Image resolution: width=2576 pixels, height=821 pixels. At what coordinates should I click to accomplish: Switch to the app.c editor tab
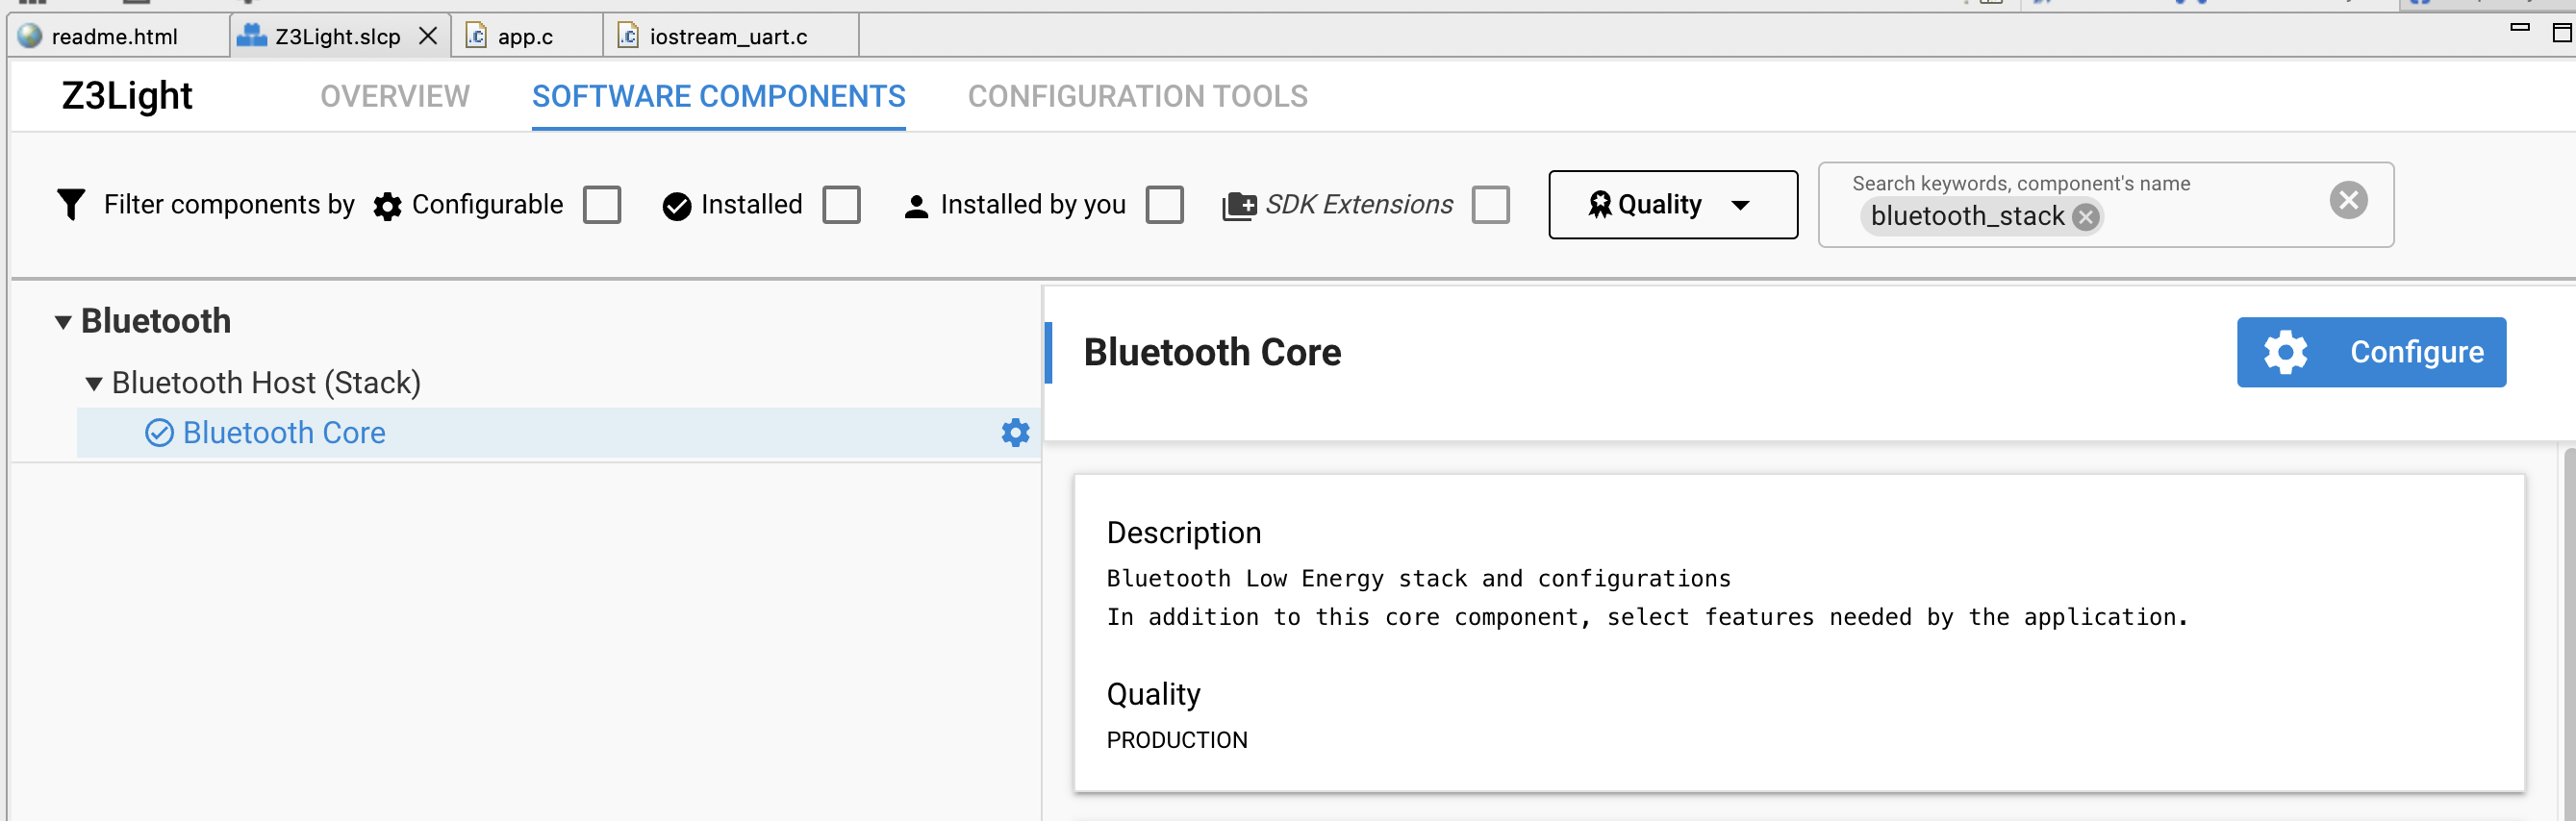coord(525,36)
